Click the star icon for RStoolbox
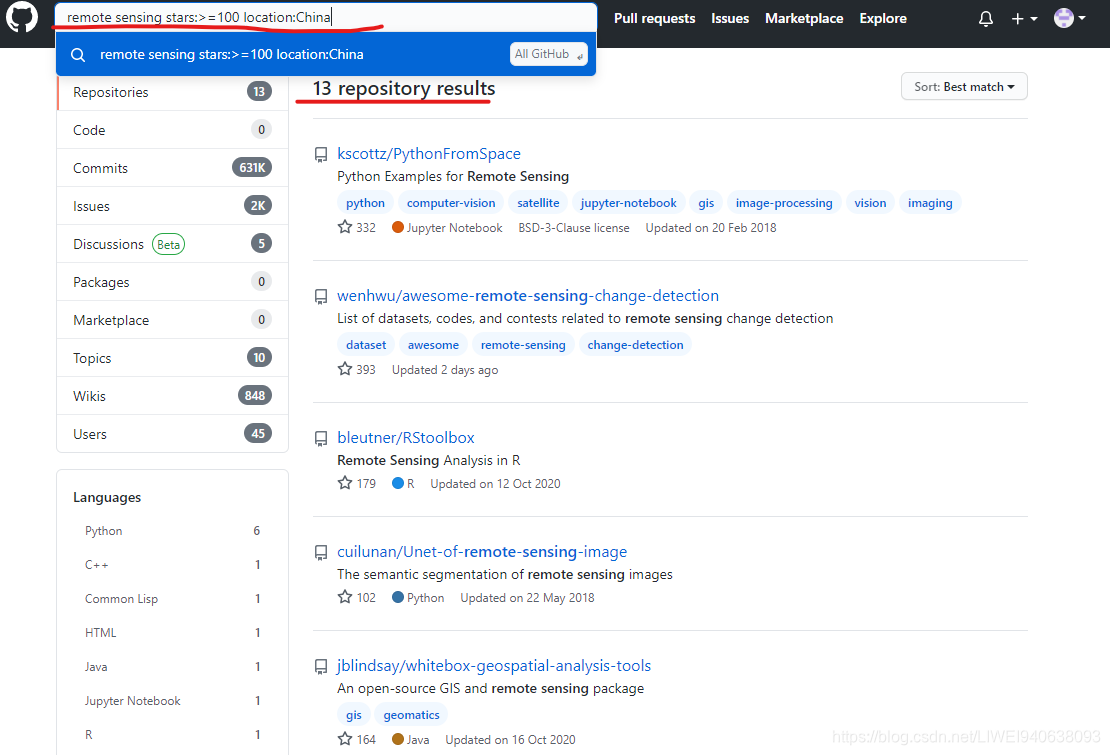The image size is (1110, 755). (x=345, y=483)
